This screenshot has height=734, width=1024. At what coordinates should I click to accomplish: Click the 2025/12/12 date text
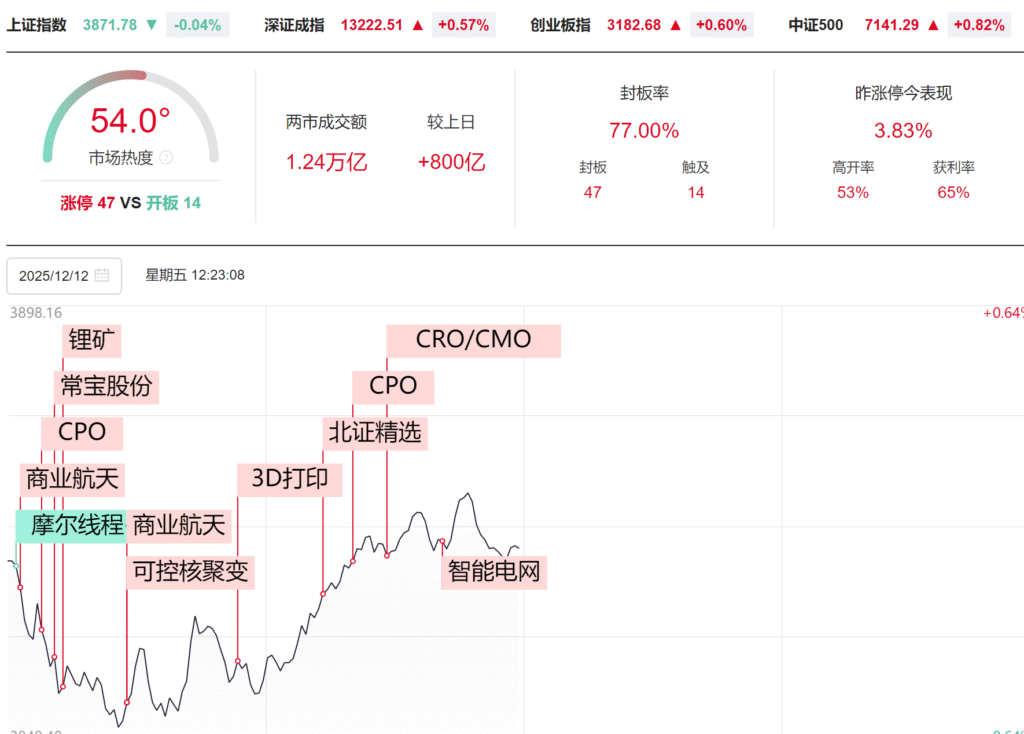point(54,275)
